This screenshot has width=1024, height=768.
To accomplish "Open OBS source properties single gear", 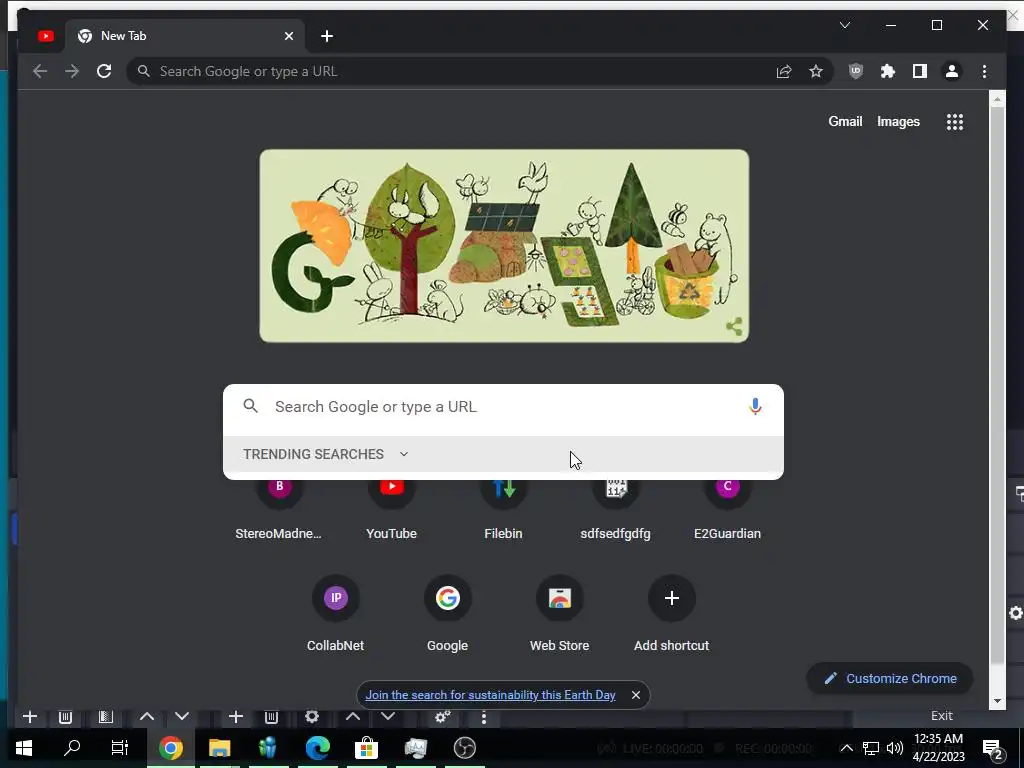I will [x=312, y=716].
